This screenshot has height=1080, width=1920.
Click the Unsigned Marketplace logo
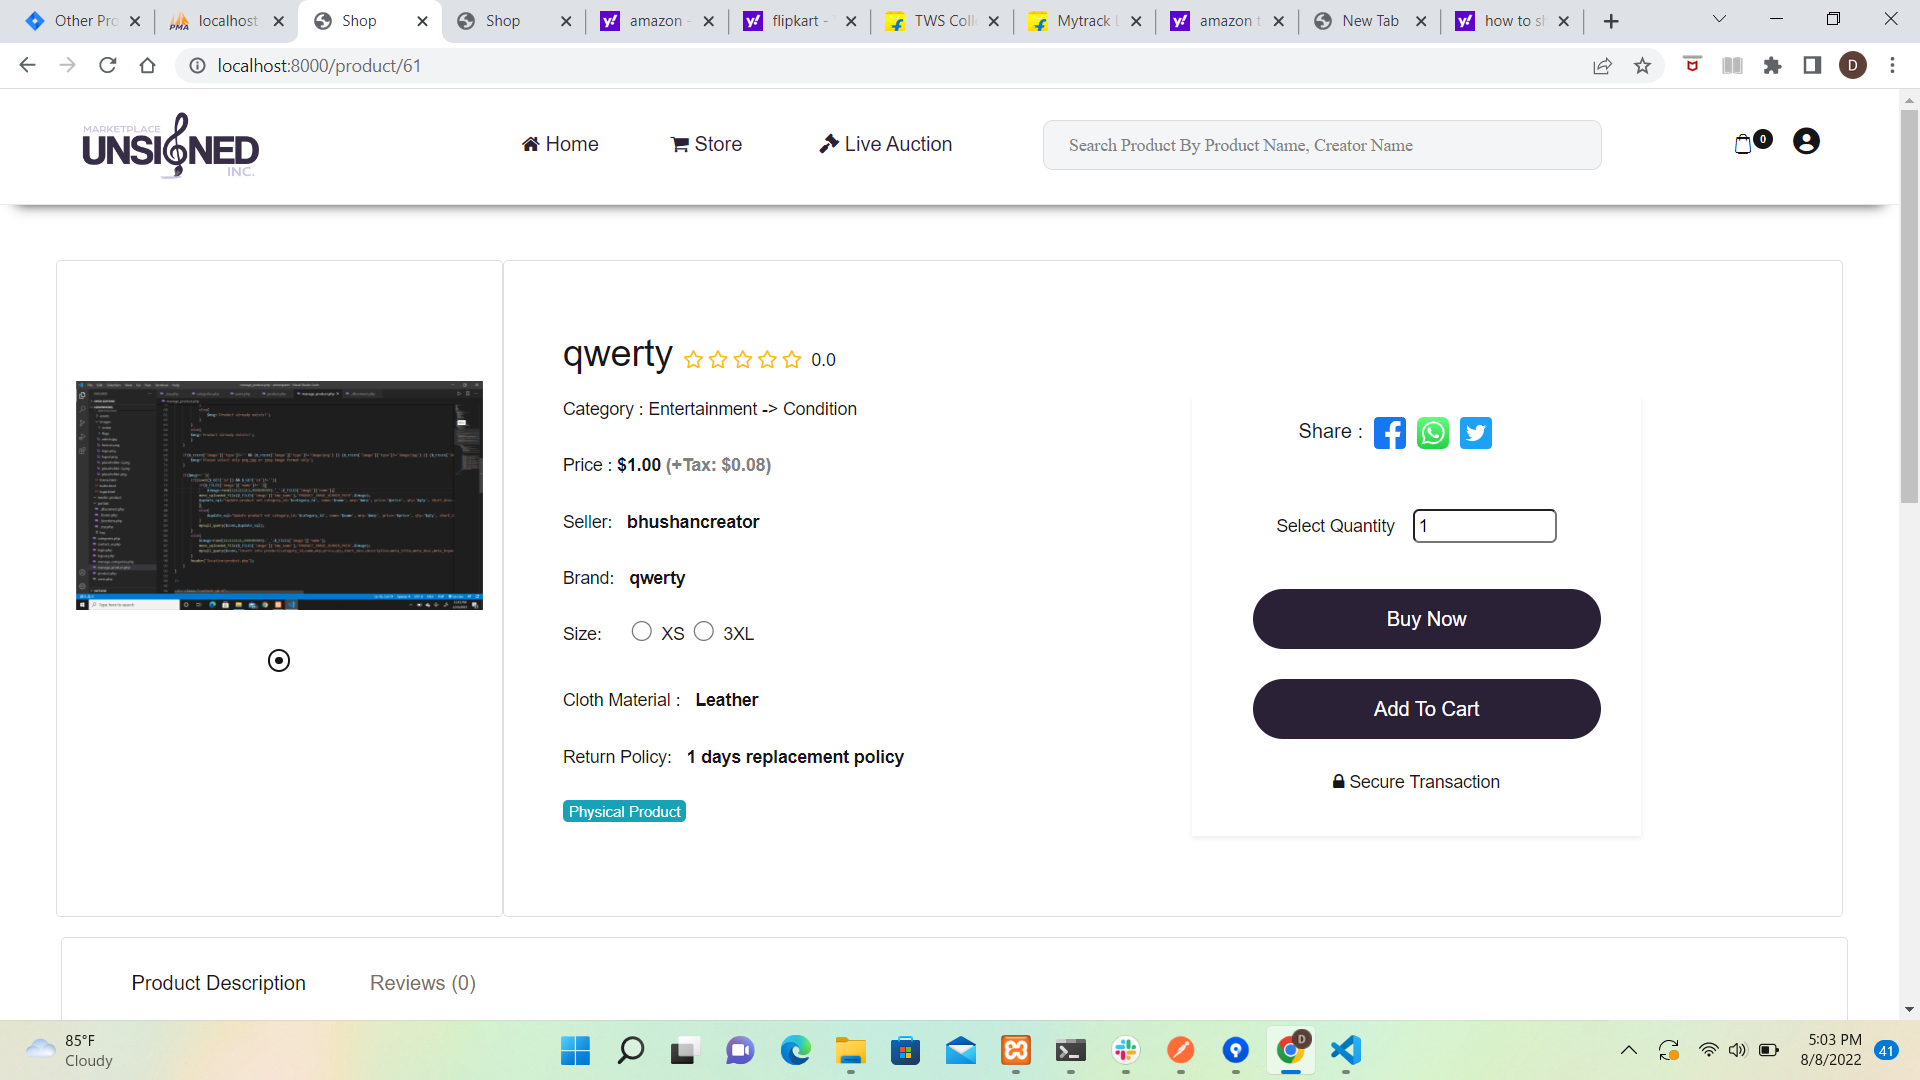pos(170,146)
